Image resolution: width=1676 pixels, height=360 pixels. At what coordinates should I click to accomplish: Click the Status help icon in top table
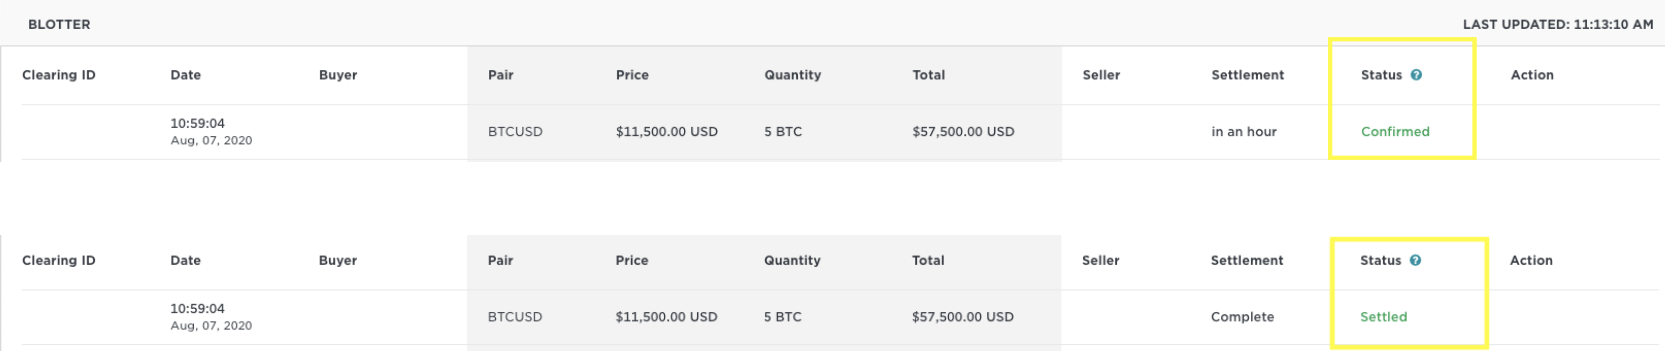(x=1416, y=75)
